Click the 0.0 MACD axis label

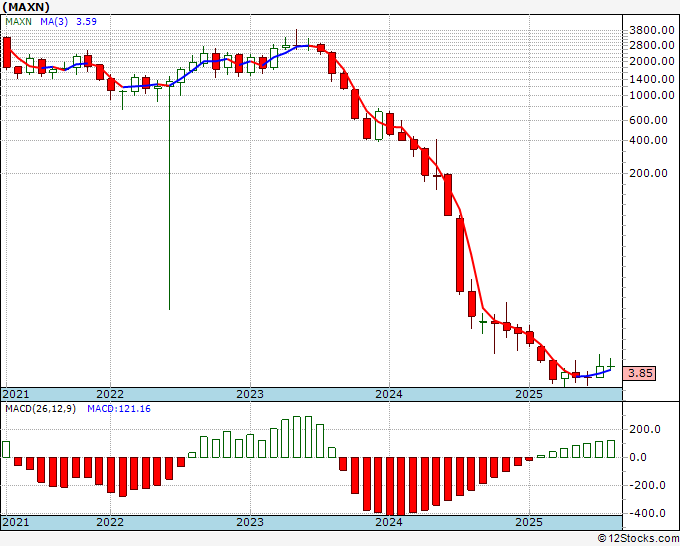pos(638,457)
